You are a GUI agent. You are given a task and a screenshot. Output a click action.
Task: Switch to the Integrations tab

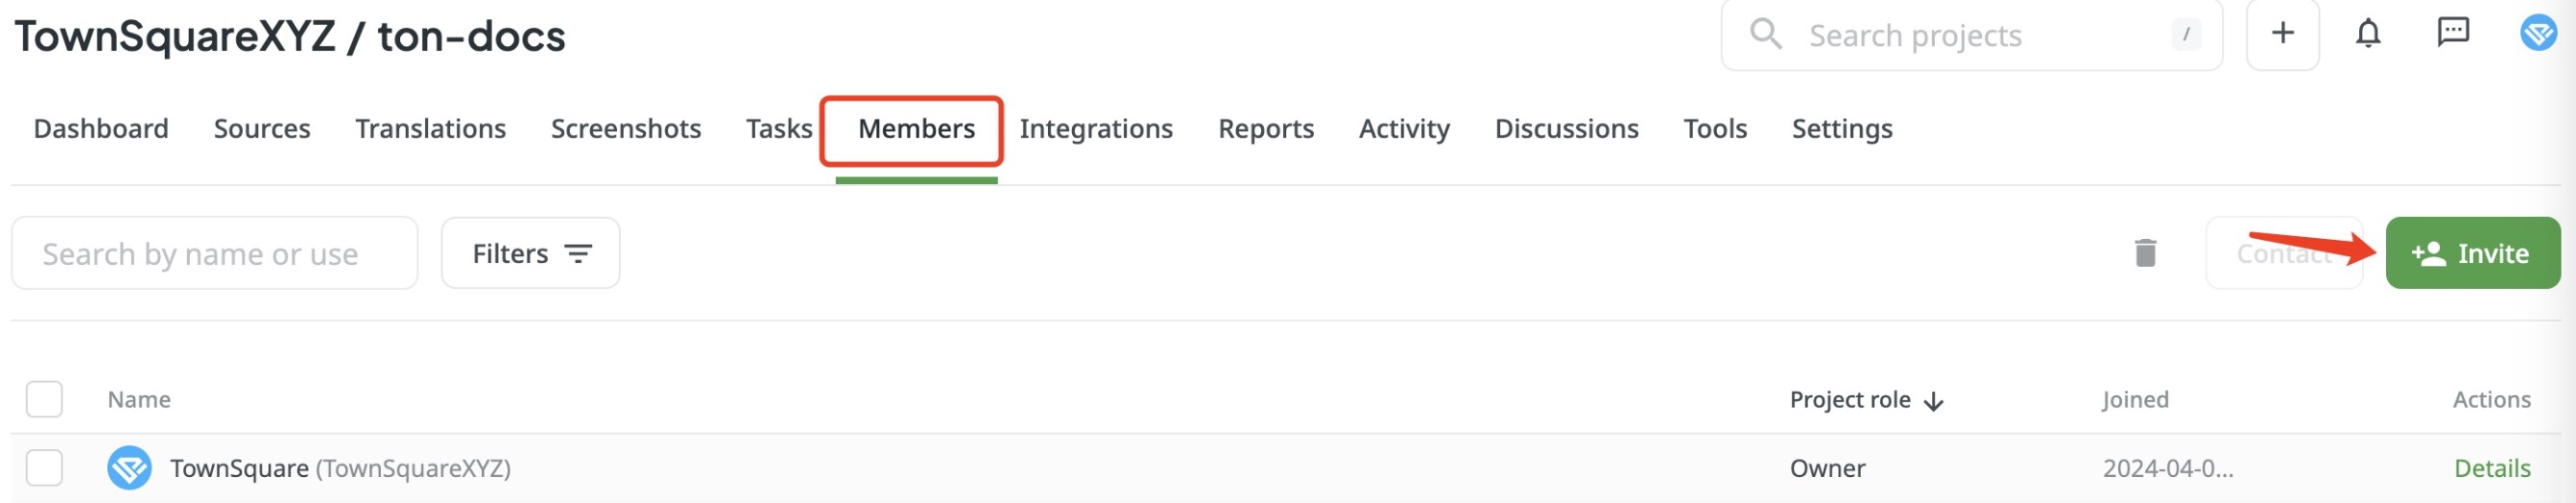pos(1096,129)
